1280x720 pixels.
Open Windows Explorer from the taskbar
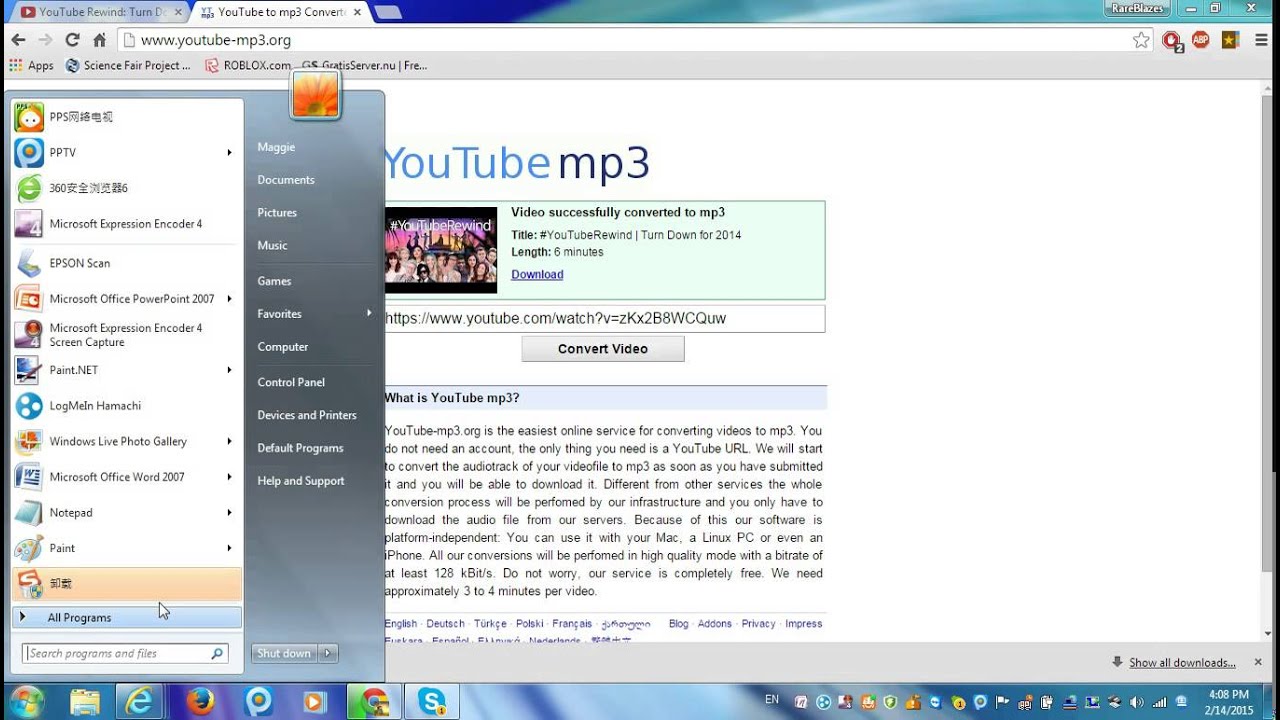tap(85, 701)
